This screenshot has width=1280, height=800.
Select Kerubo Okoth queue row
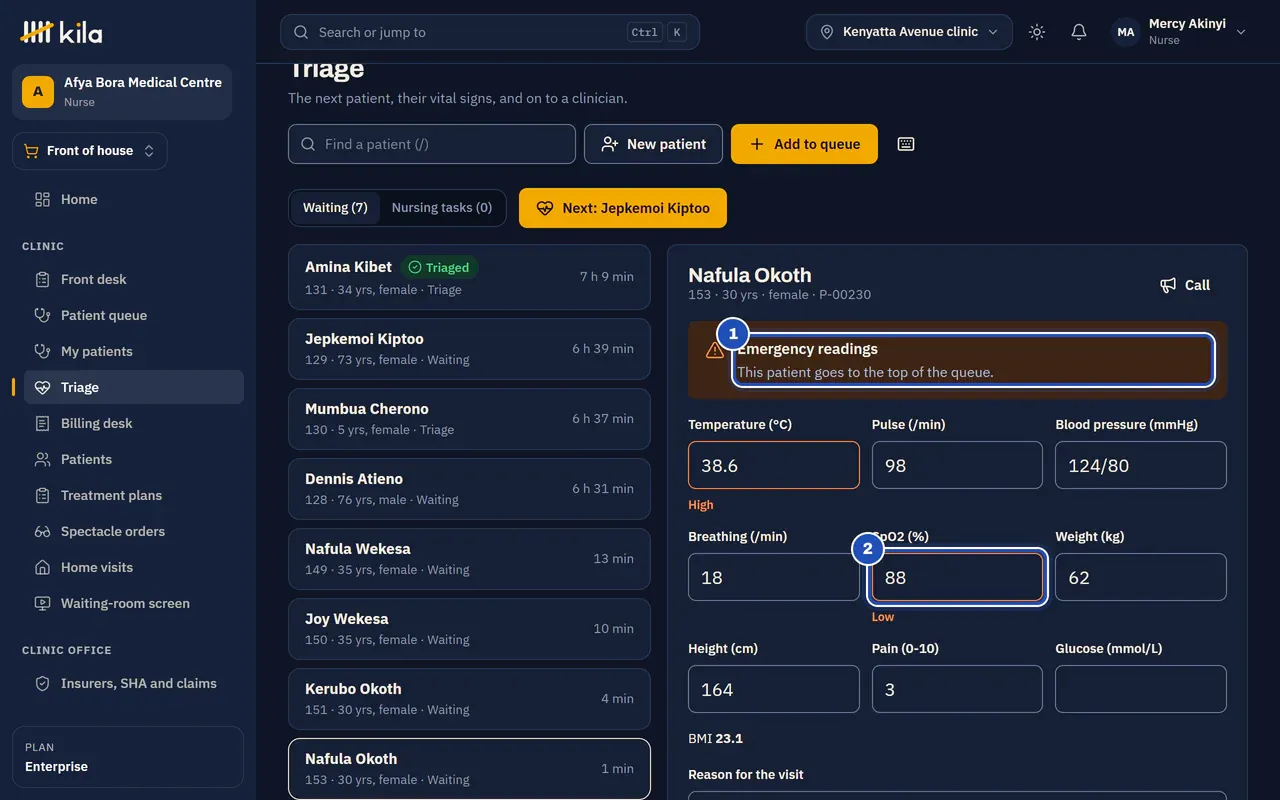coord(469,699)
